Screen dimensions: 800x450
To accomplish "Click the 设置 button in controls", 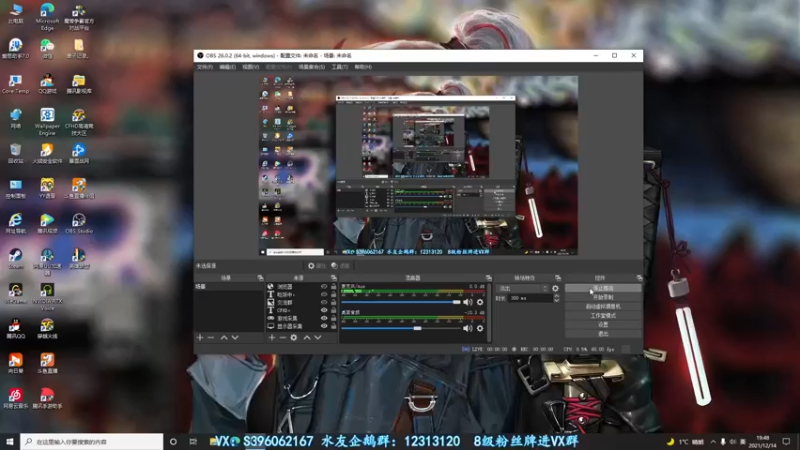I will click(603, 324).
